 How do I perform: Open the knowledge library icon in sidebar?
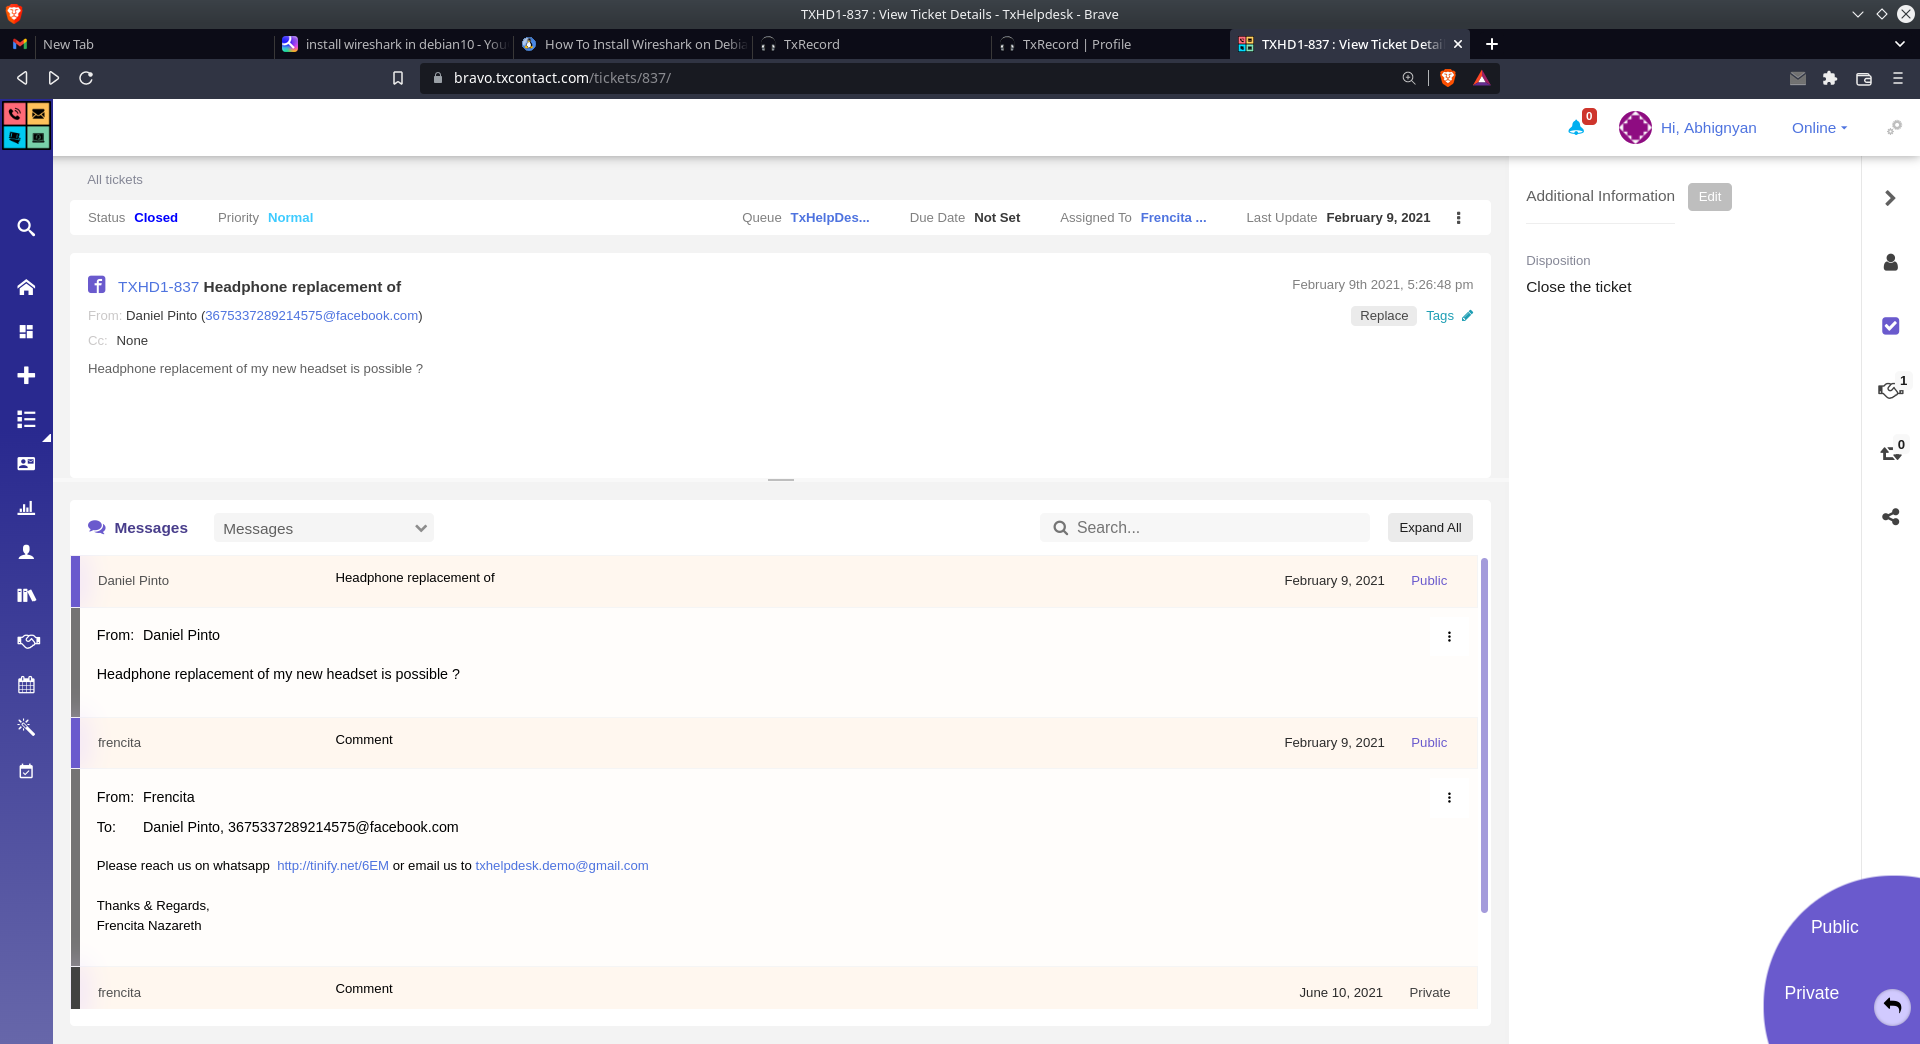(26, 595)
